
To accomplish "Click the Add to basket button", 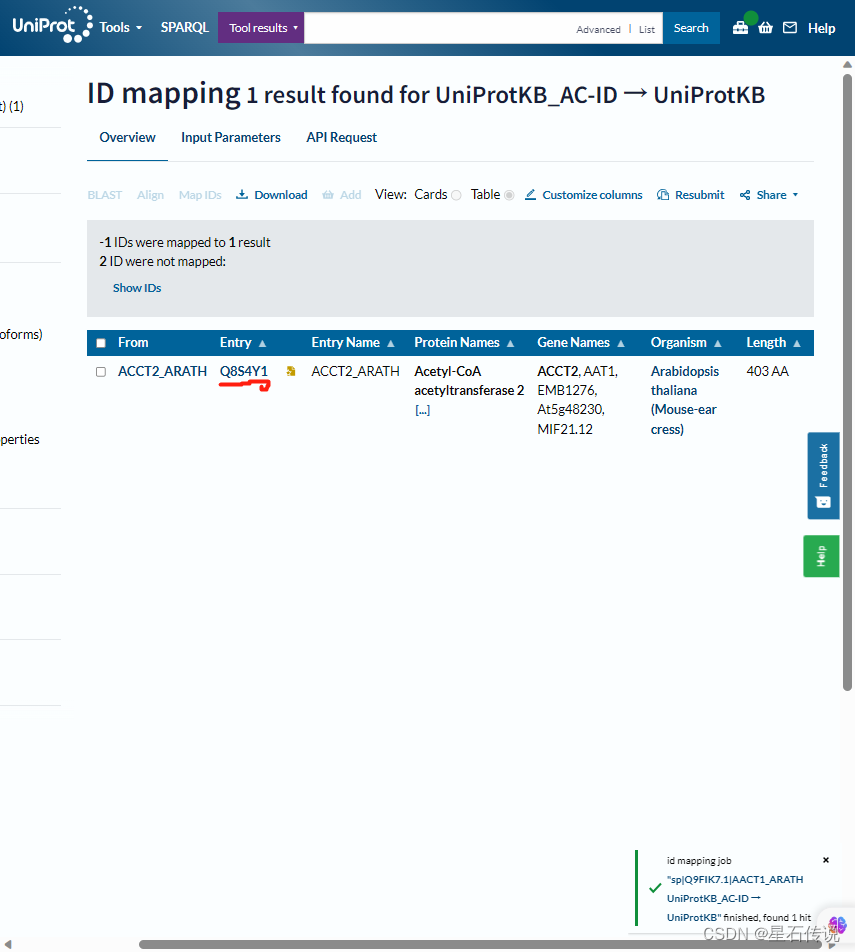I will [342, 195].
